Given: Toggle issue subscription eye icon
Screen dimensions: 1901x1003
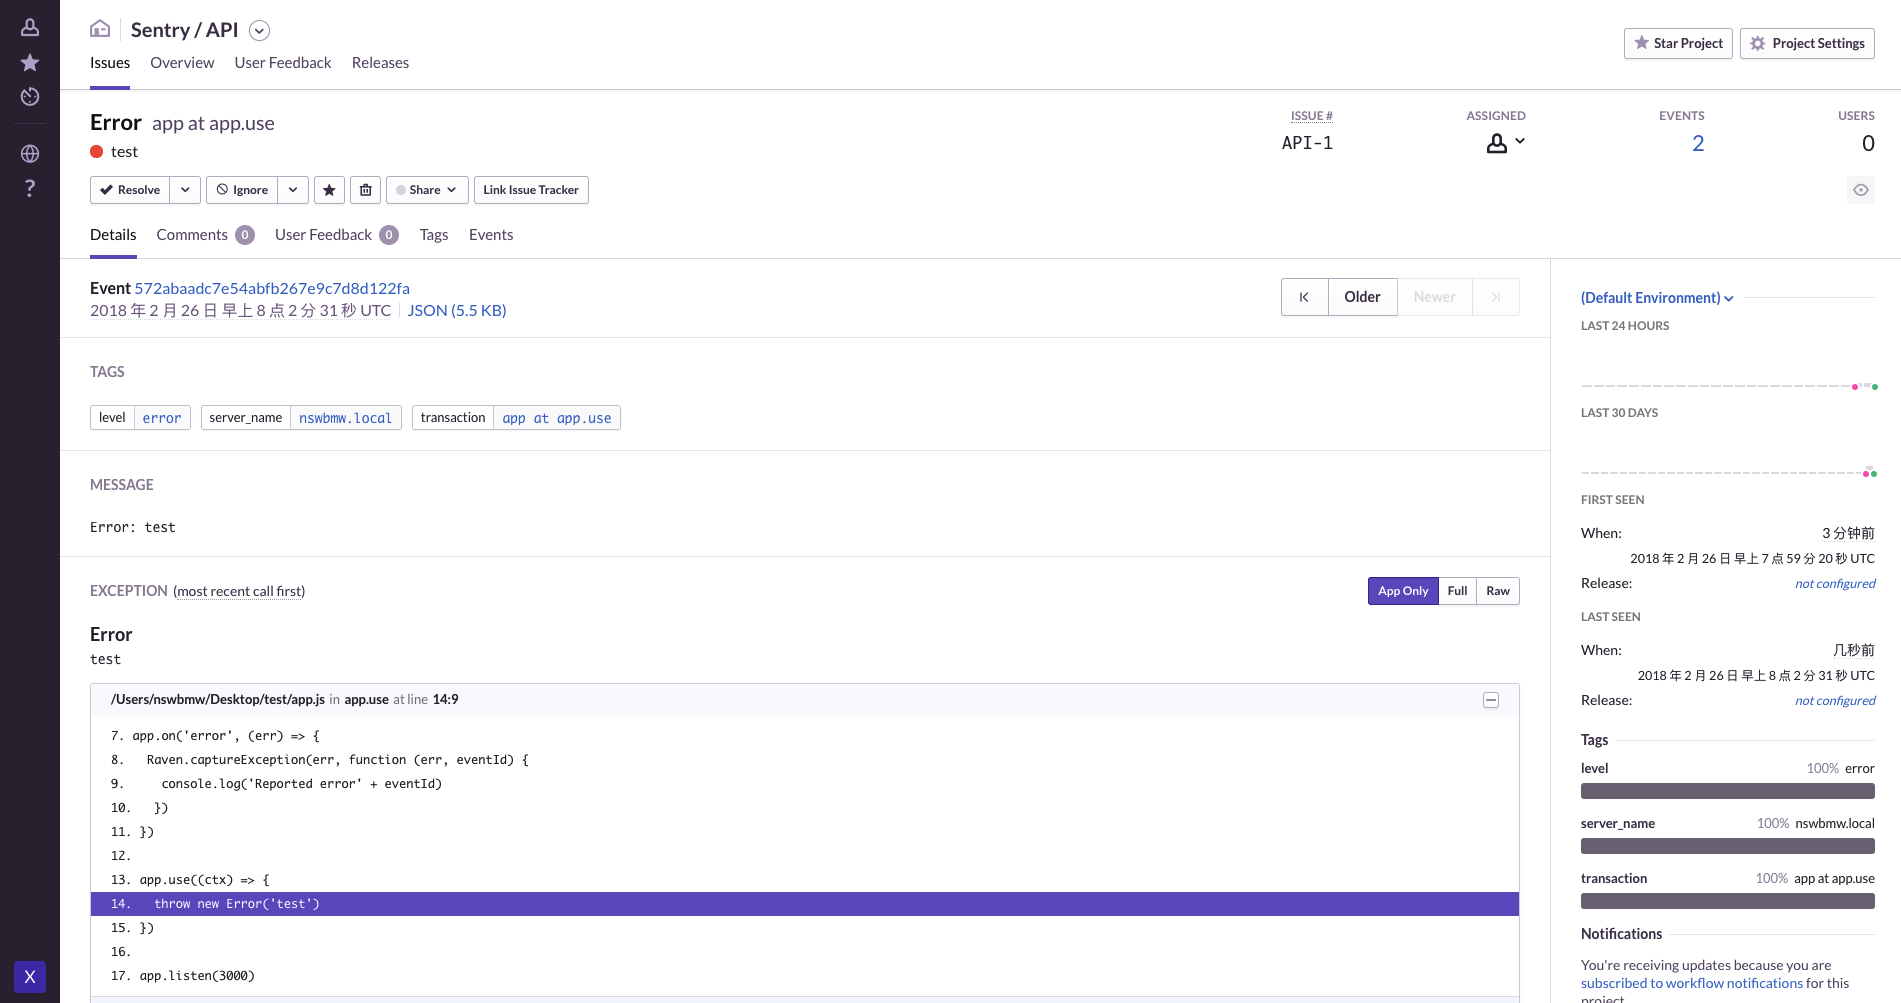Looking at the screenshot, I should (x=1860, y=190).
